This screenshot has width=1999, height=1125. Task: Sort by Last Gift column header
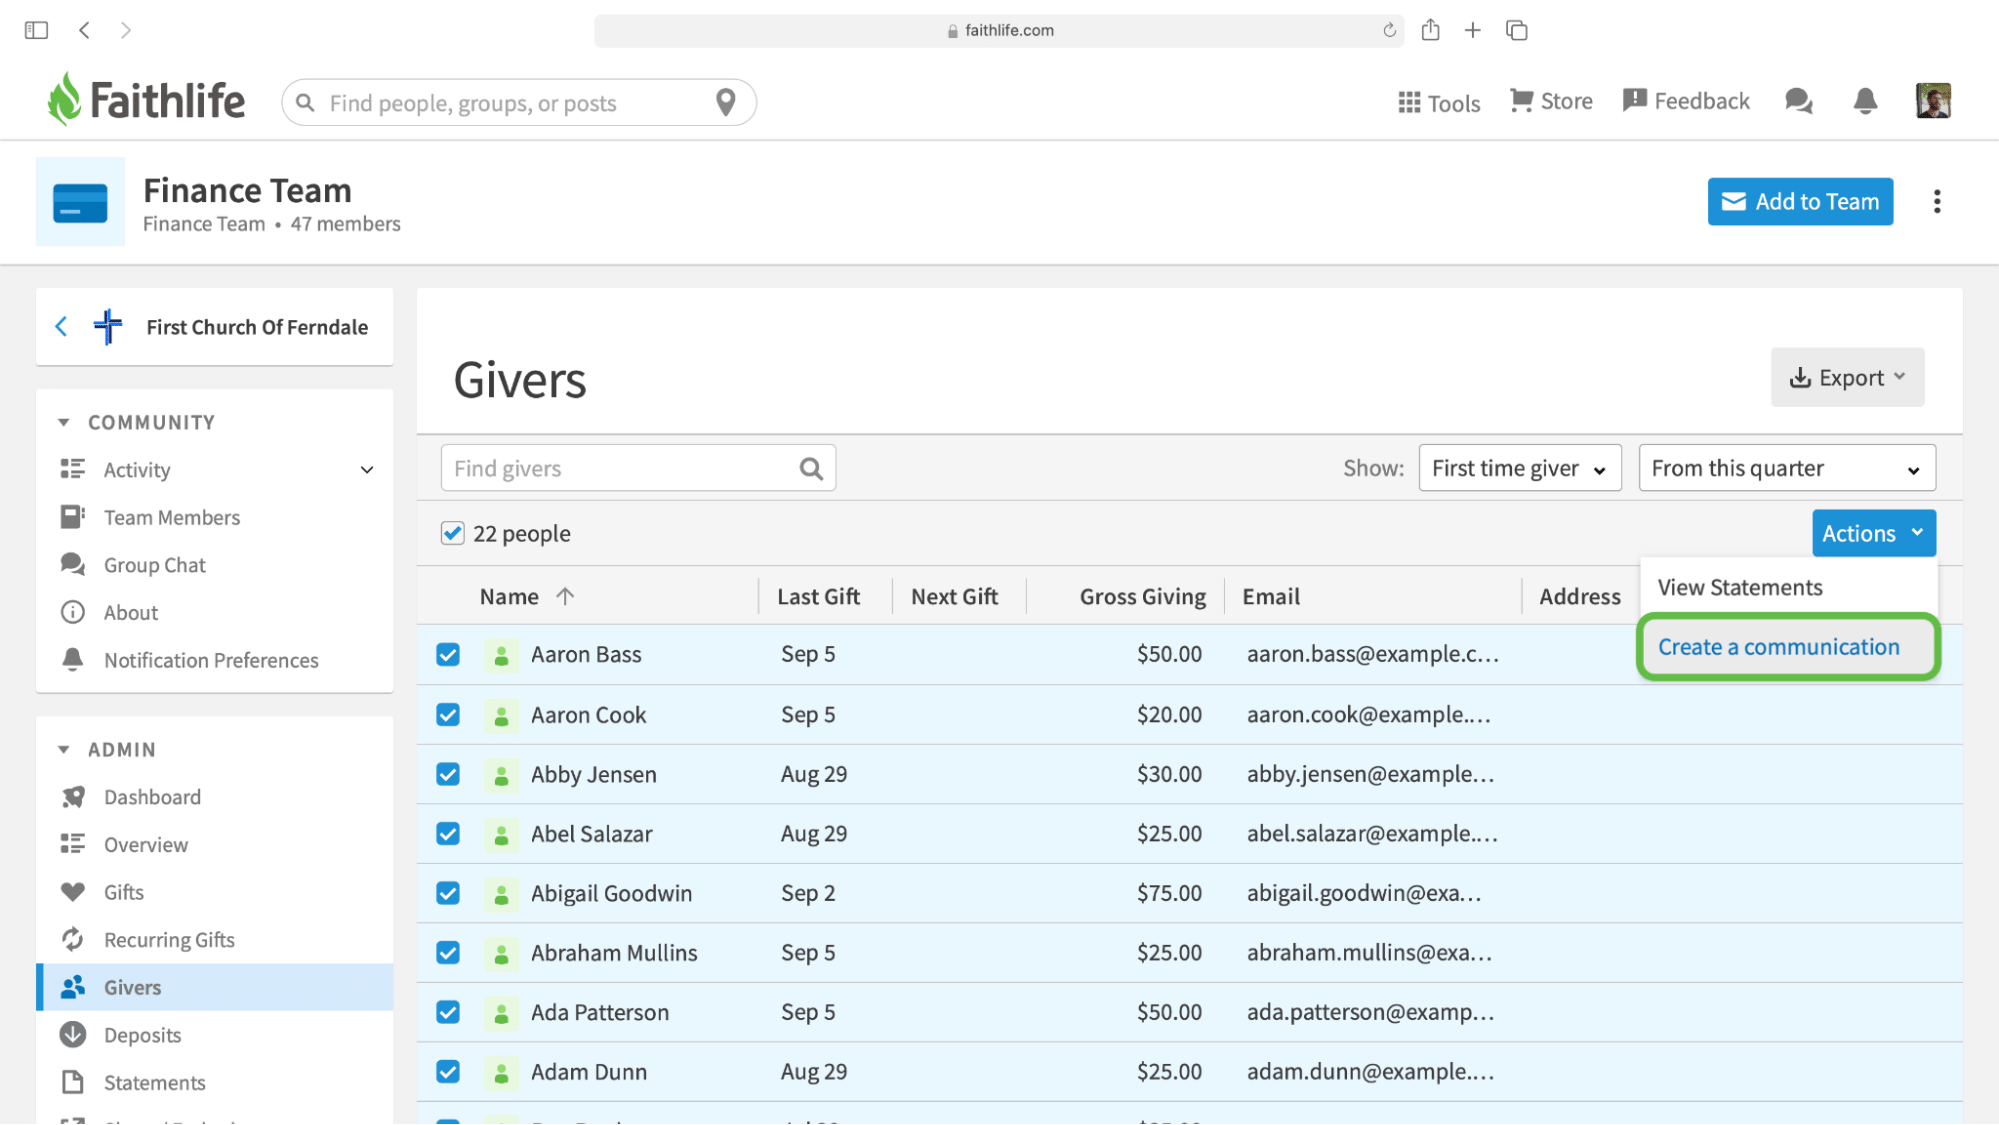818,597
